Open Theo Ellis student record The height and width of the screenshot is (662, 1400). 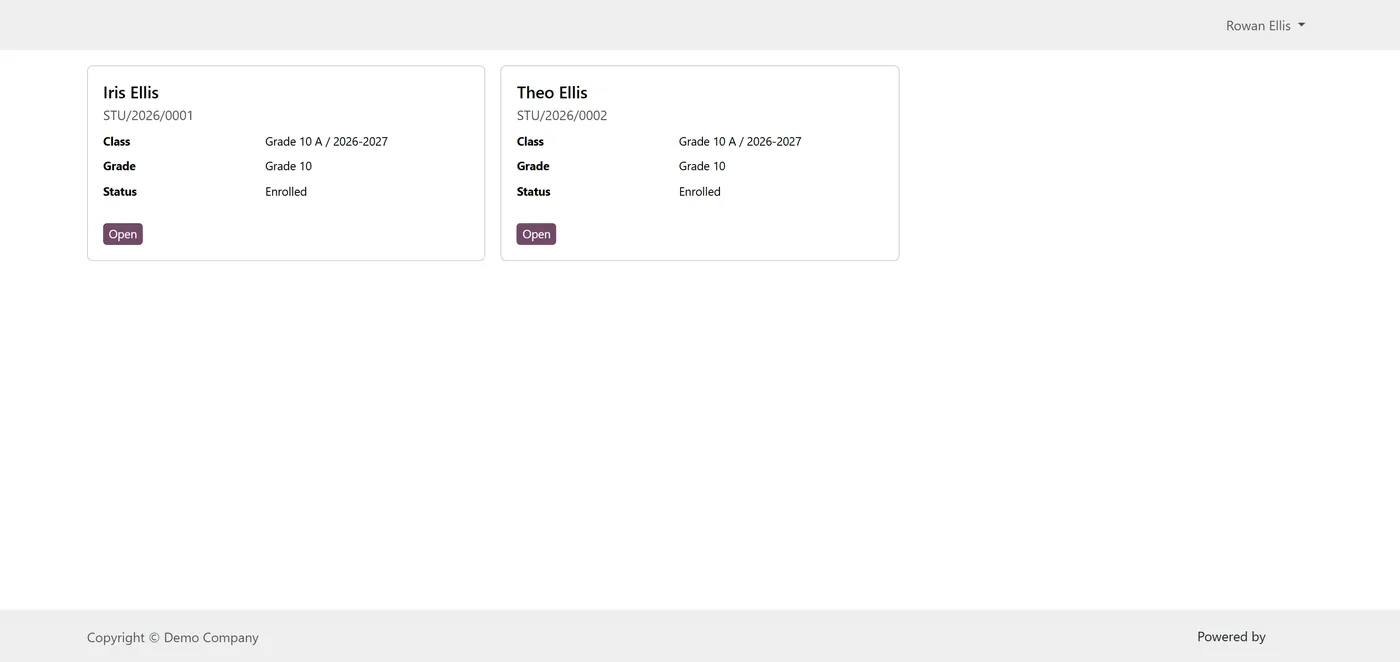pos(536,234)
